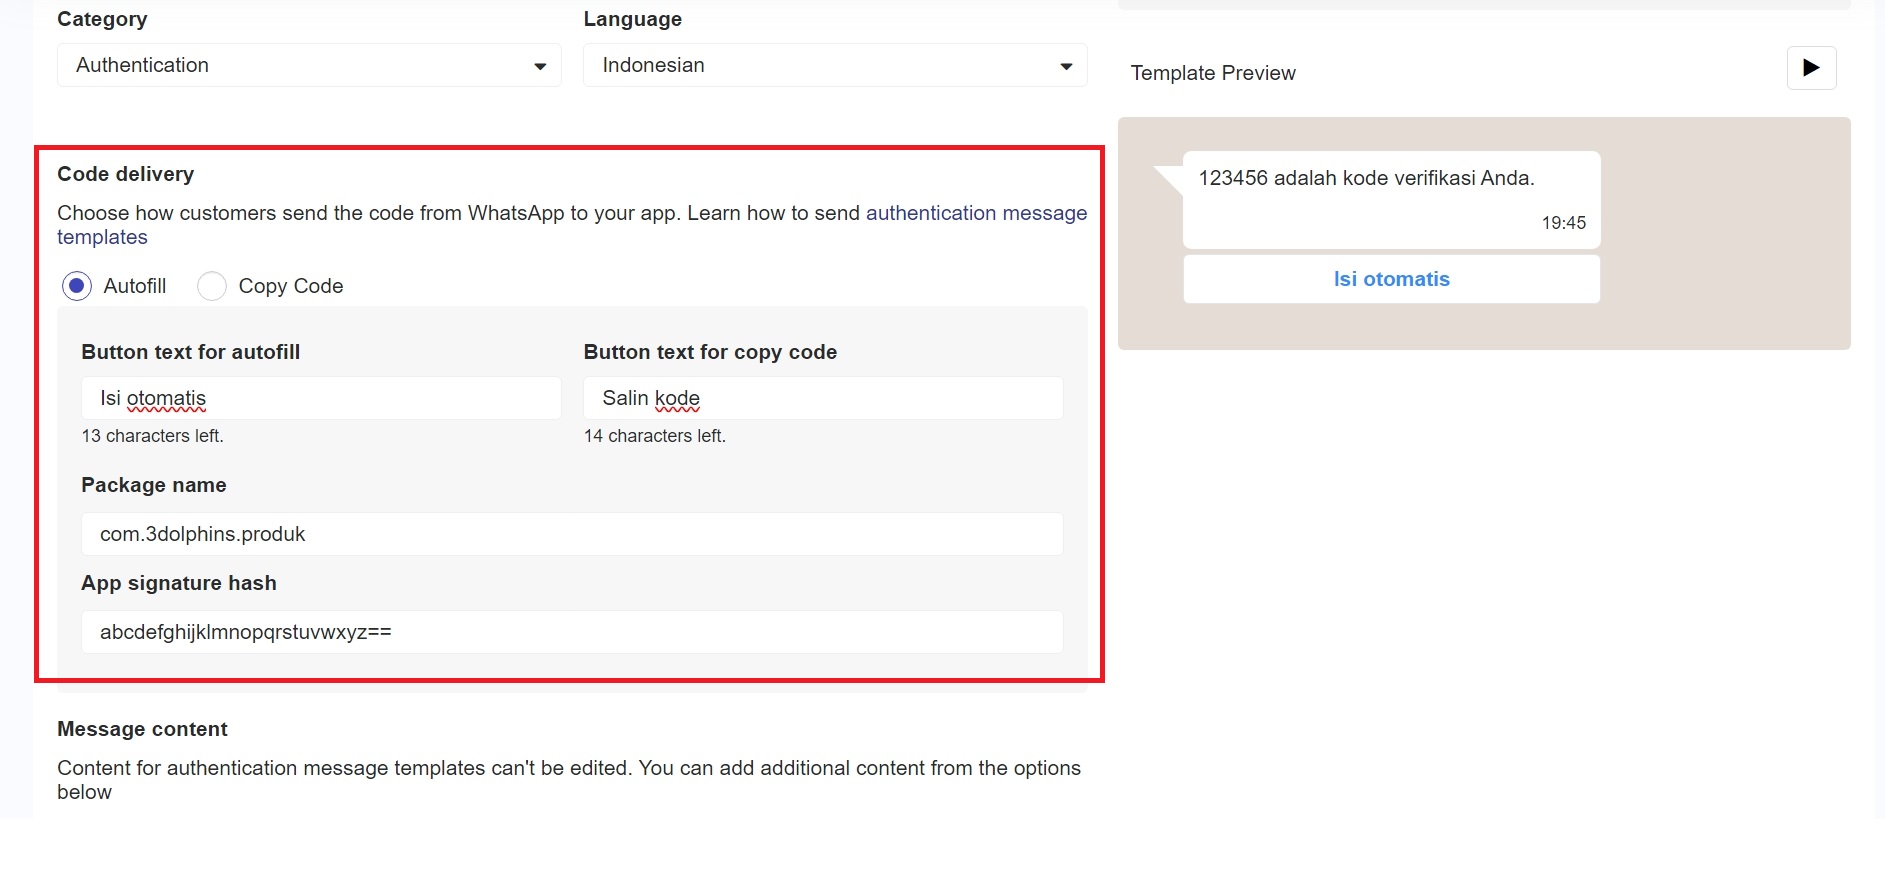
Task: Choose the Copy Code radio option
Action: coord(212,286)
